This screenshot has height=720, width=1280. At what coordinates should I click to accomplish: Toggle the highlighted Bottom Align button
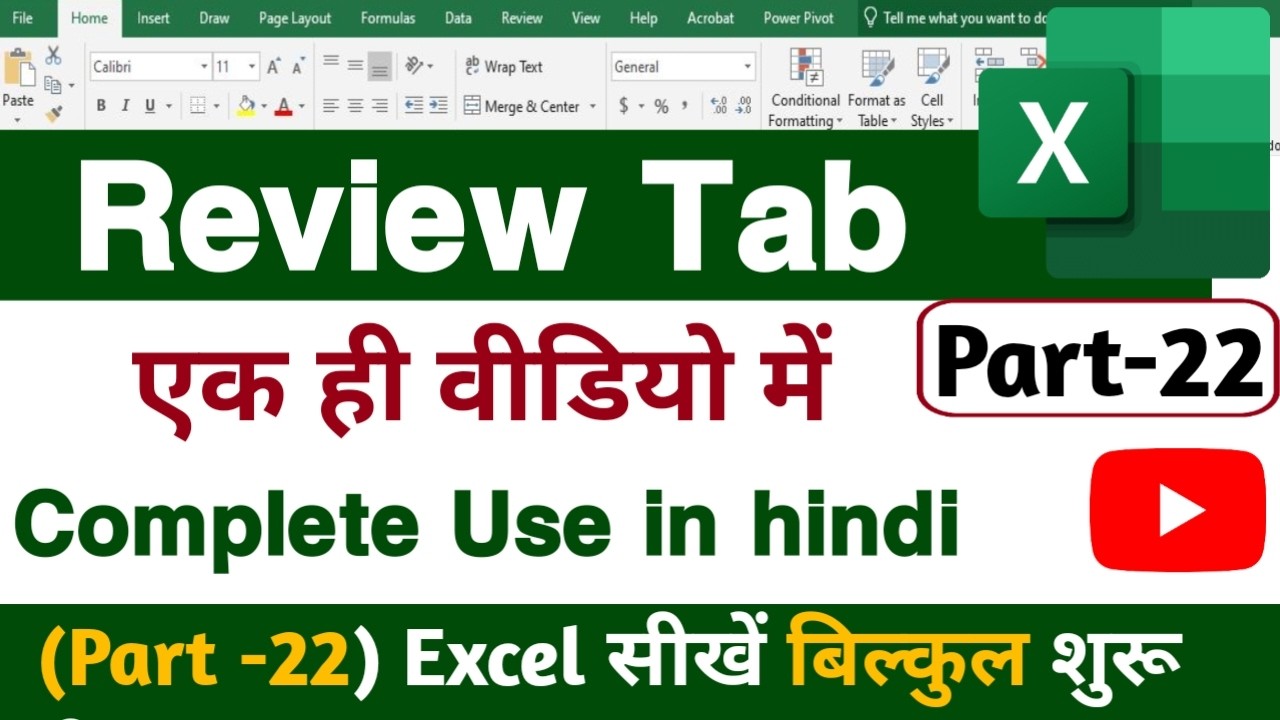click(379, 67)
